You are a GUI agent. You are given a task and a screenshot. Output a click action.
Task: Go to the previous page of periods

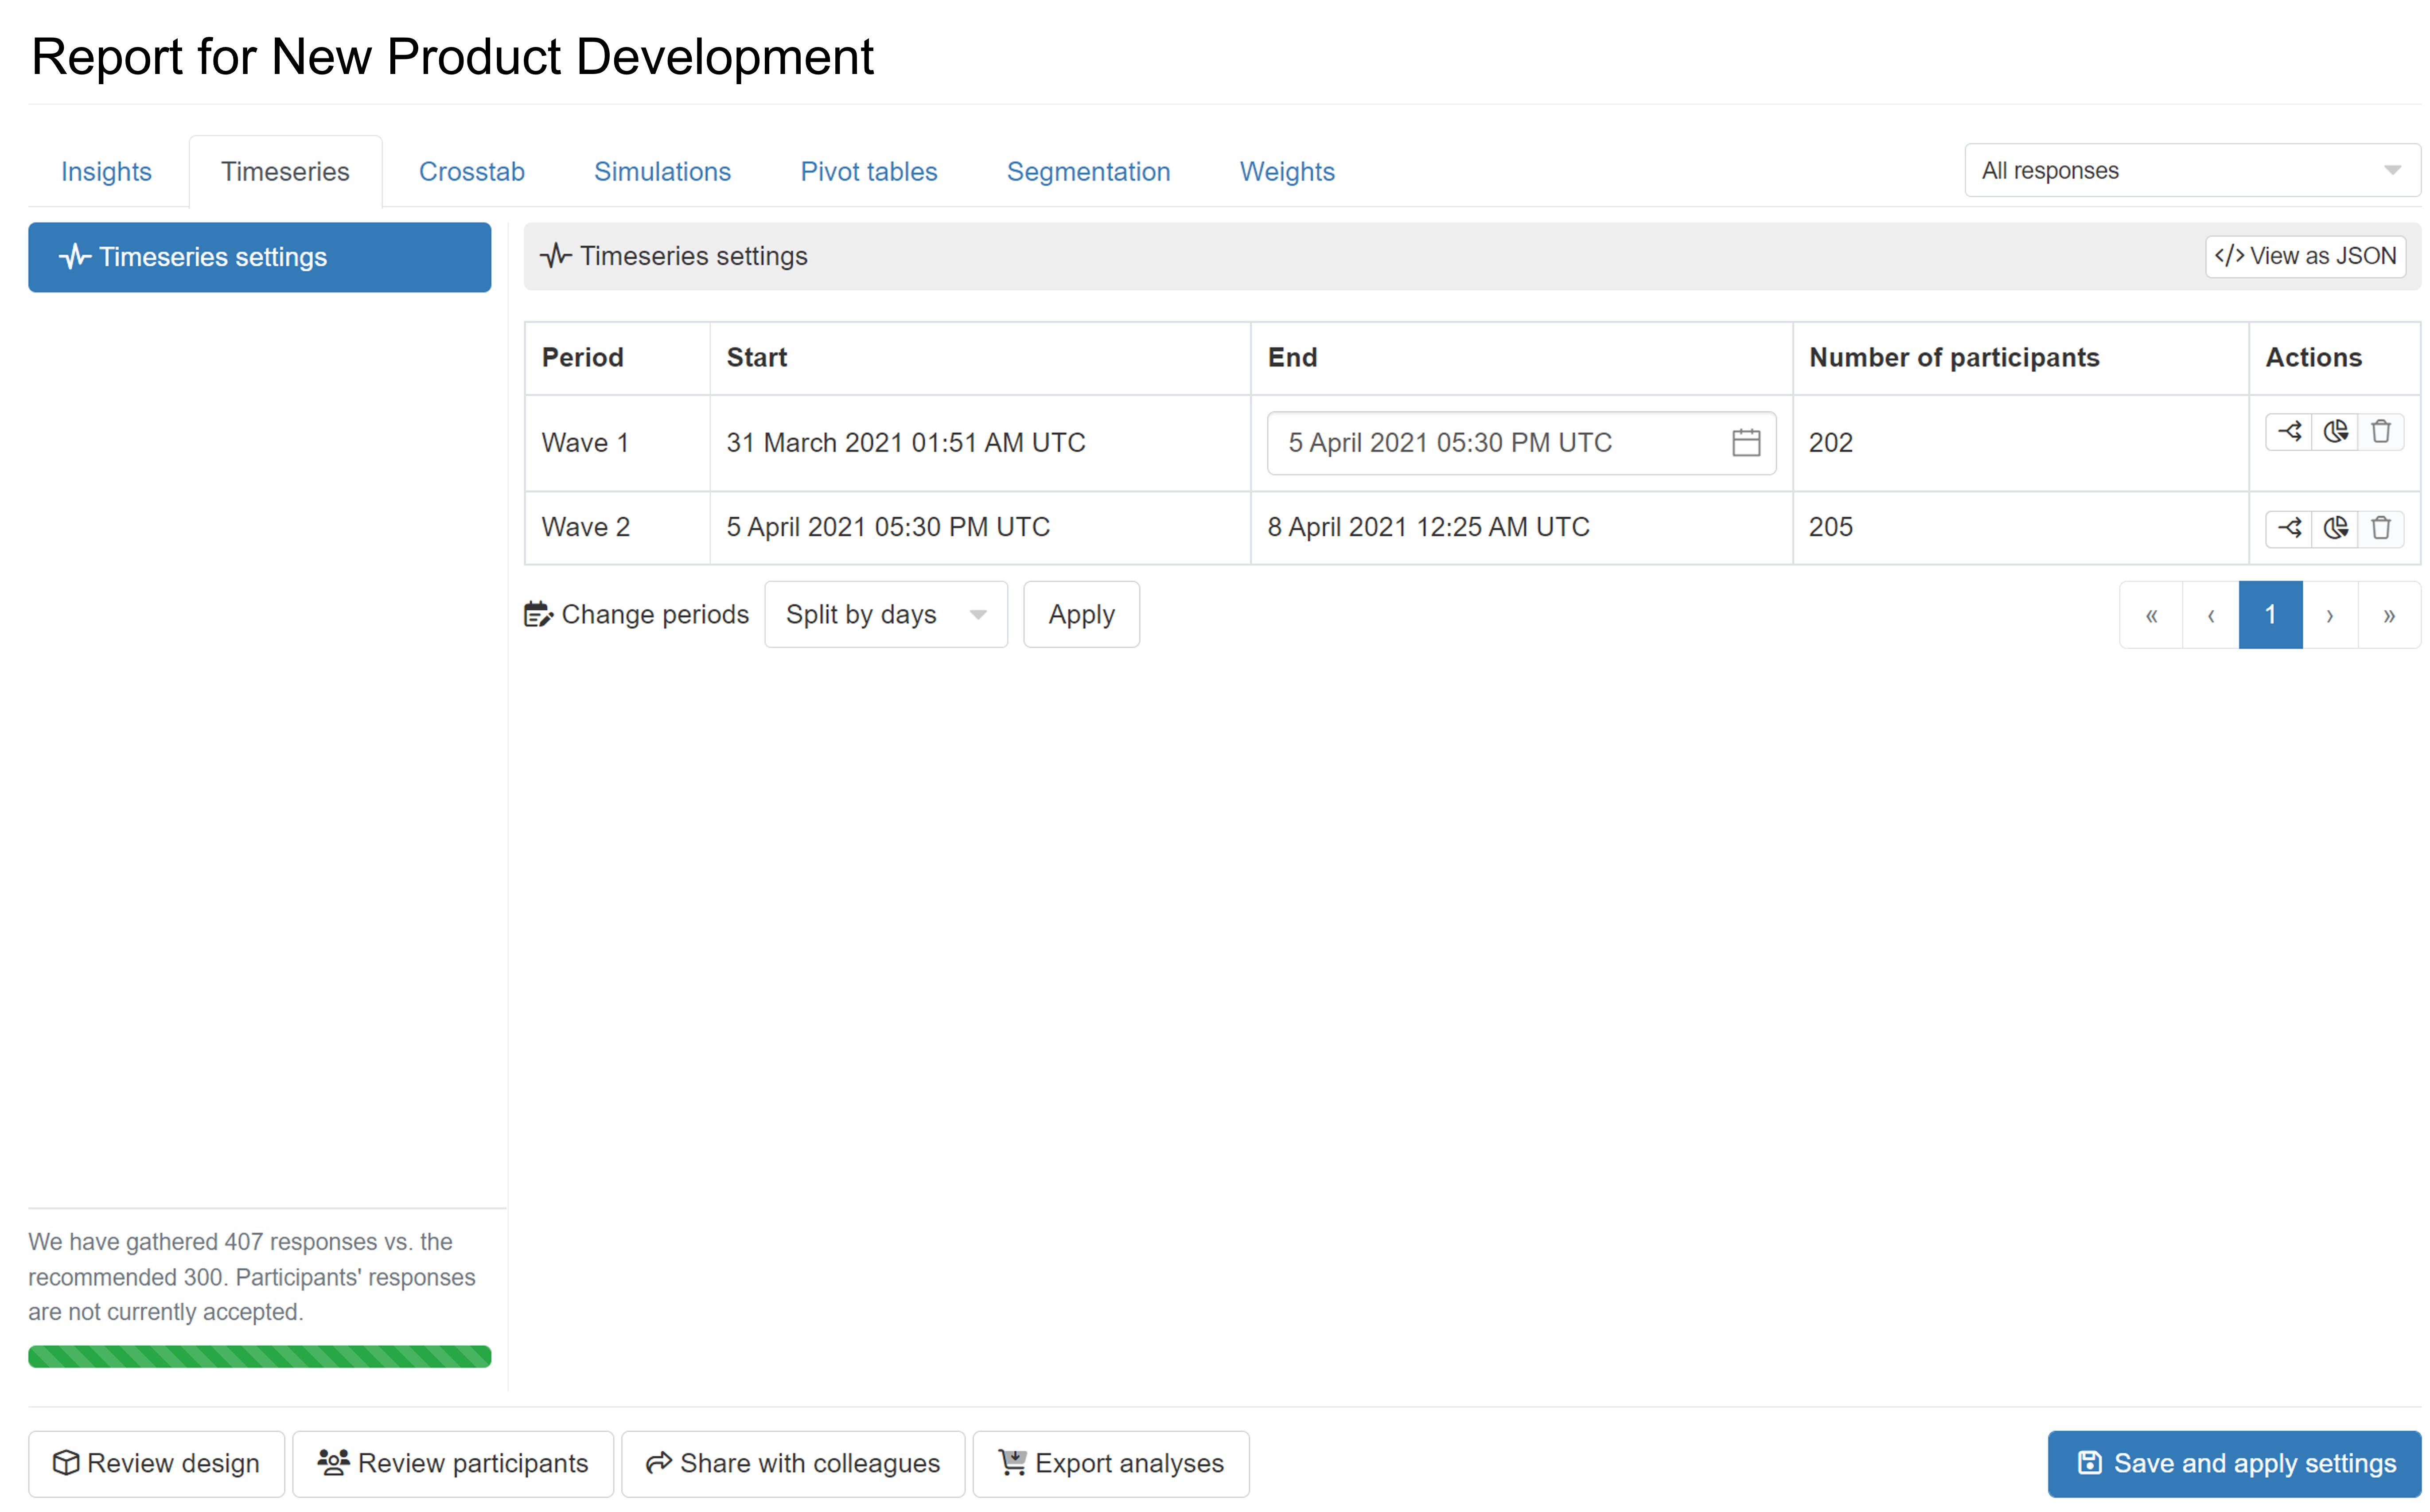[x=2211, y=614]
